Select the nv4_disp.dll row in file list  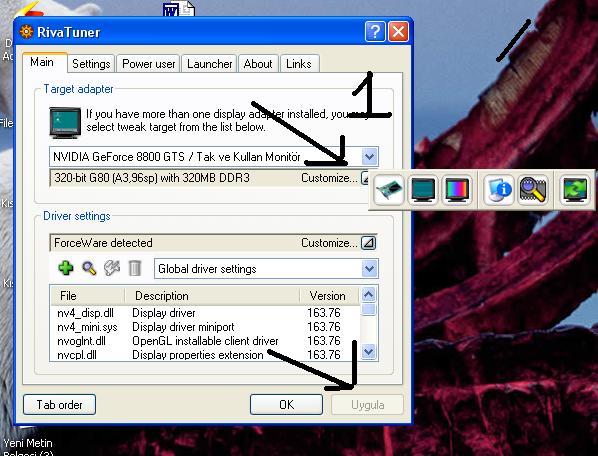(x=205, y=313)
